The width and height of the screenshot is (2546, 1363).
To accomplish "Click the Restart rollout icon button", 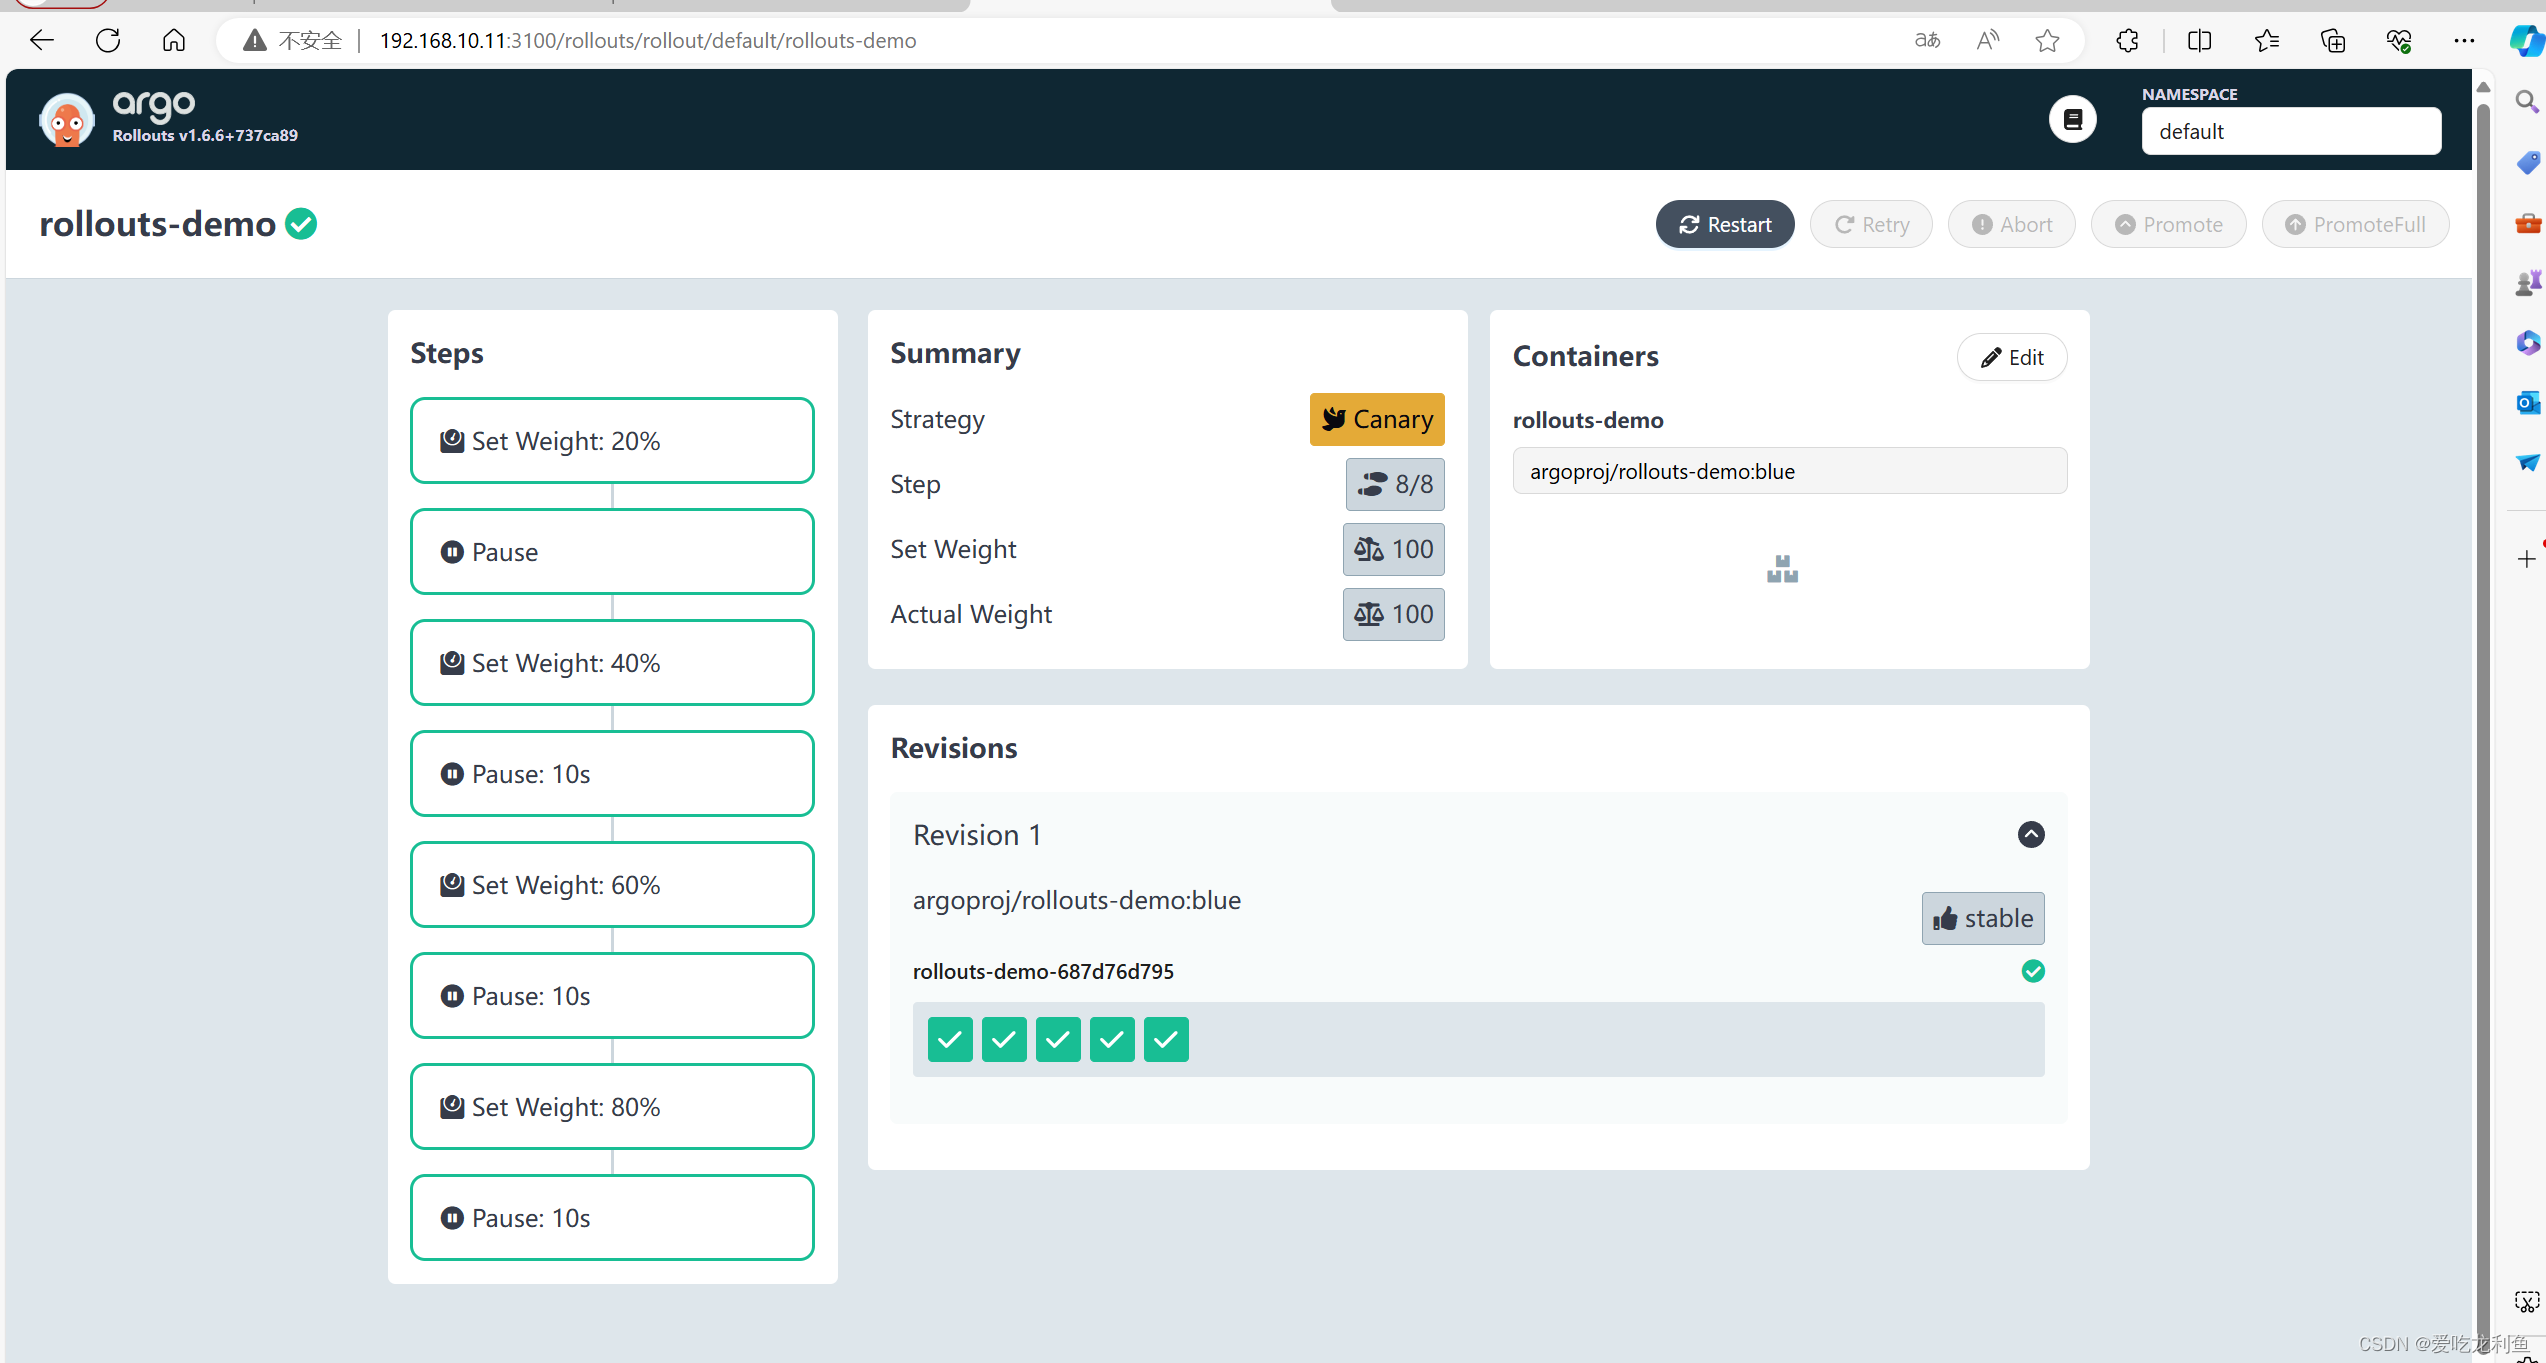I will click(1724, 224).
